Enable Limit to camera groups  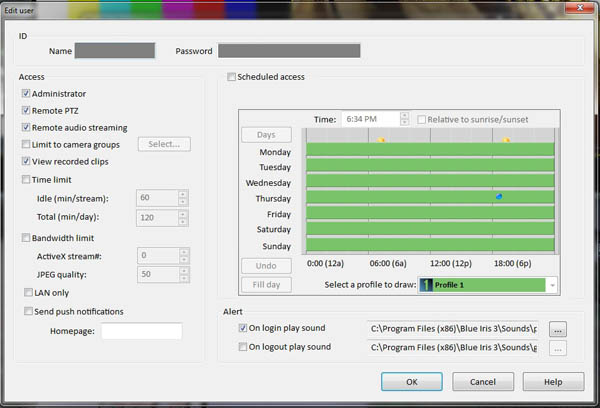tap(26, 144)
